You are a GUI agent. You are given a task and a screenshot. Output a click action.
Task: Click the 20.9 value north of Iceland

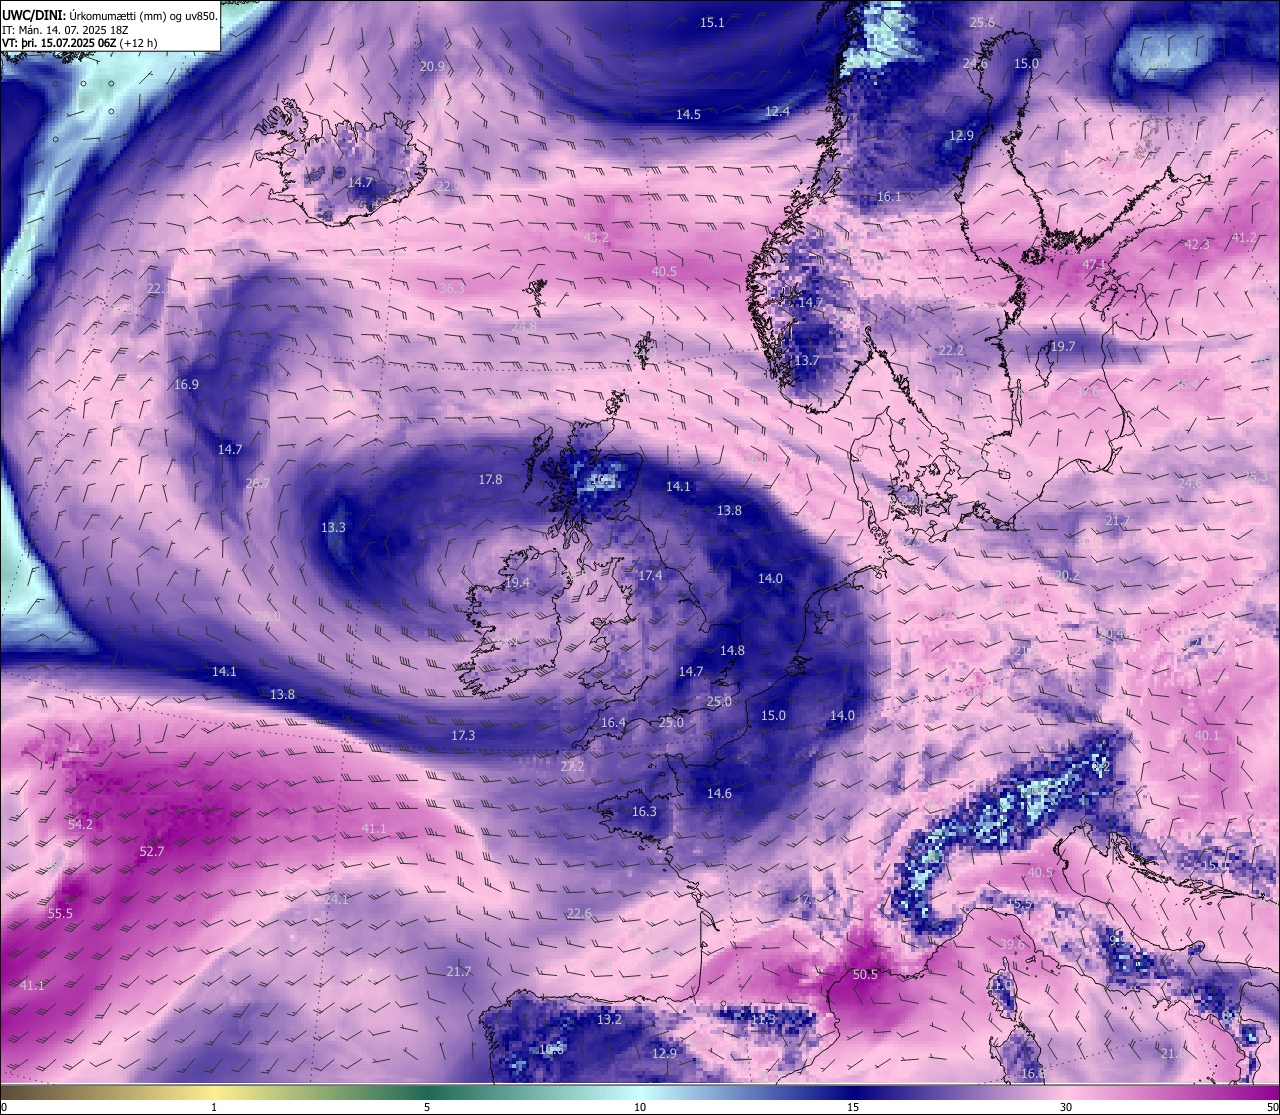pyautogui.click(x=432, y=66)
